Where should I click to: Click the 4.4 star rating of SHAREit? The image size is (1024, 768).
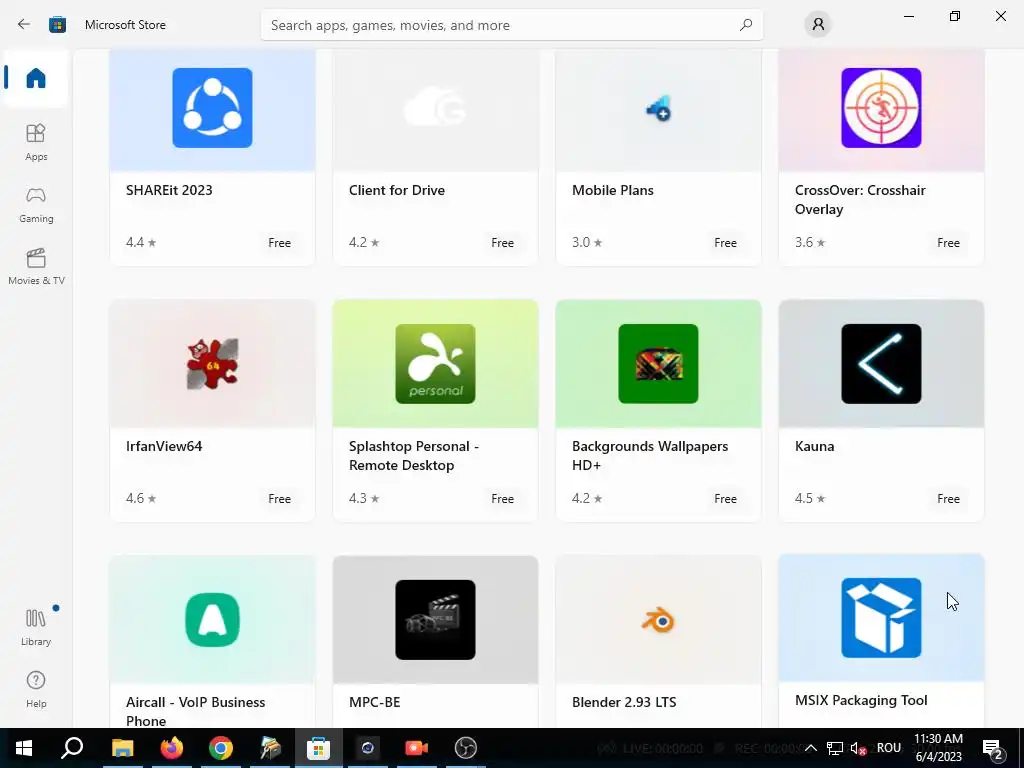141,242
